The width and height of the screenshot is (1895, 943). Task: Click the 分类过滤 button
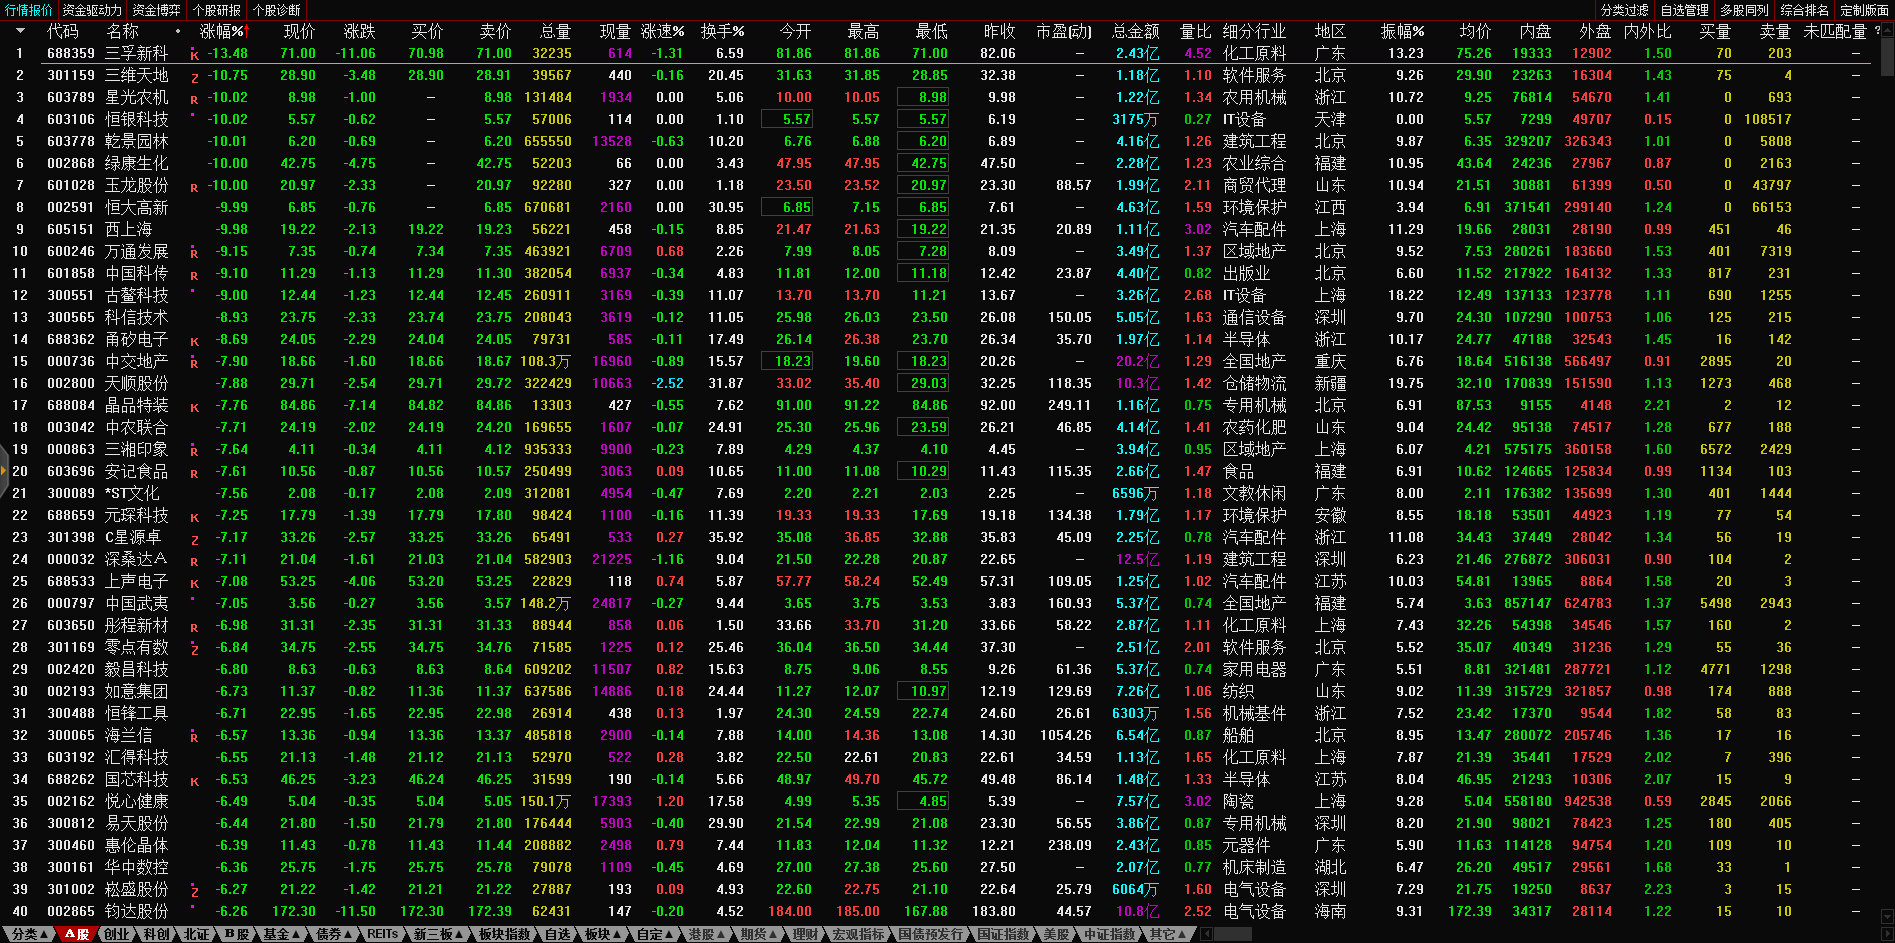click(1624, 10)
